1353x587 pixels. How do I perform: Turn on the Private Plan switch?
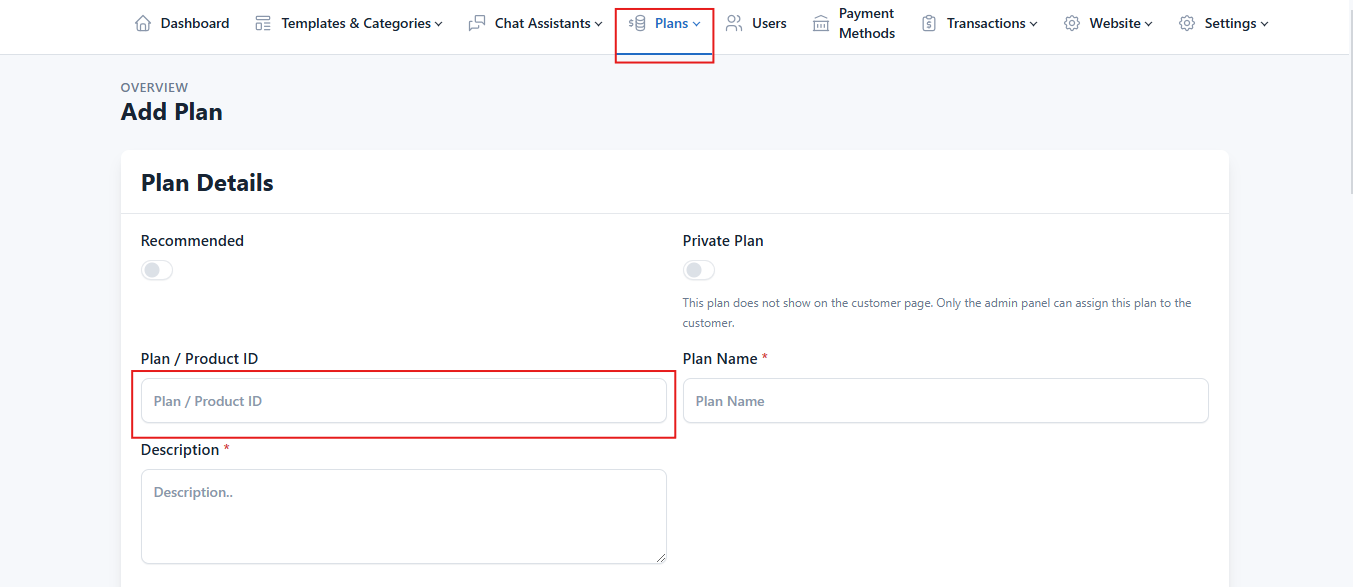pos(699,270)
